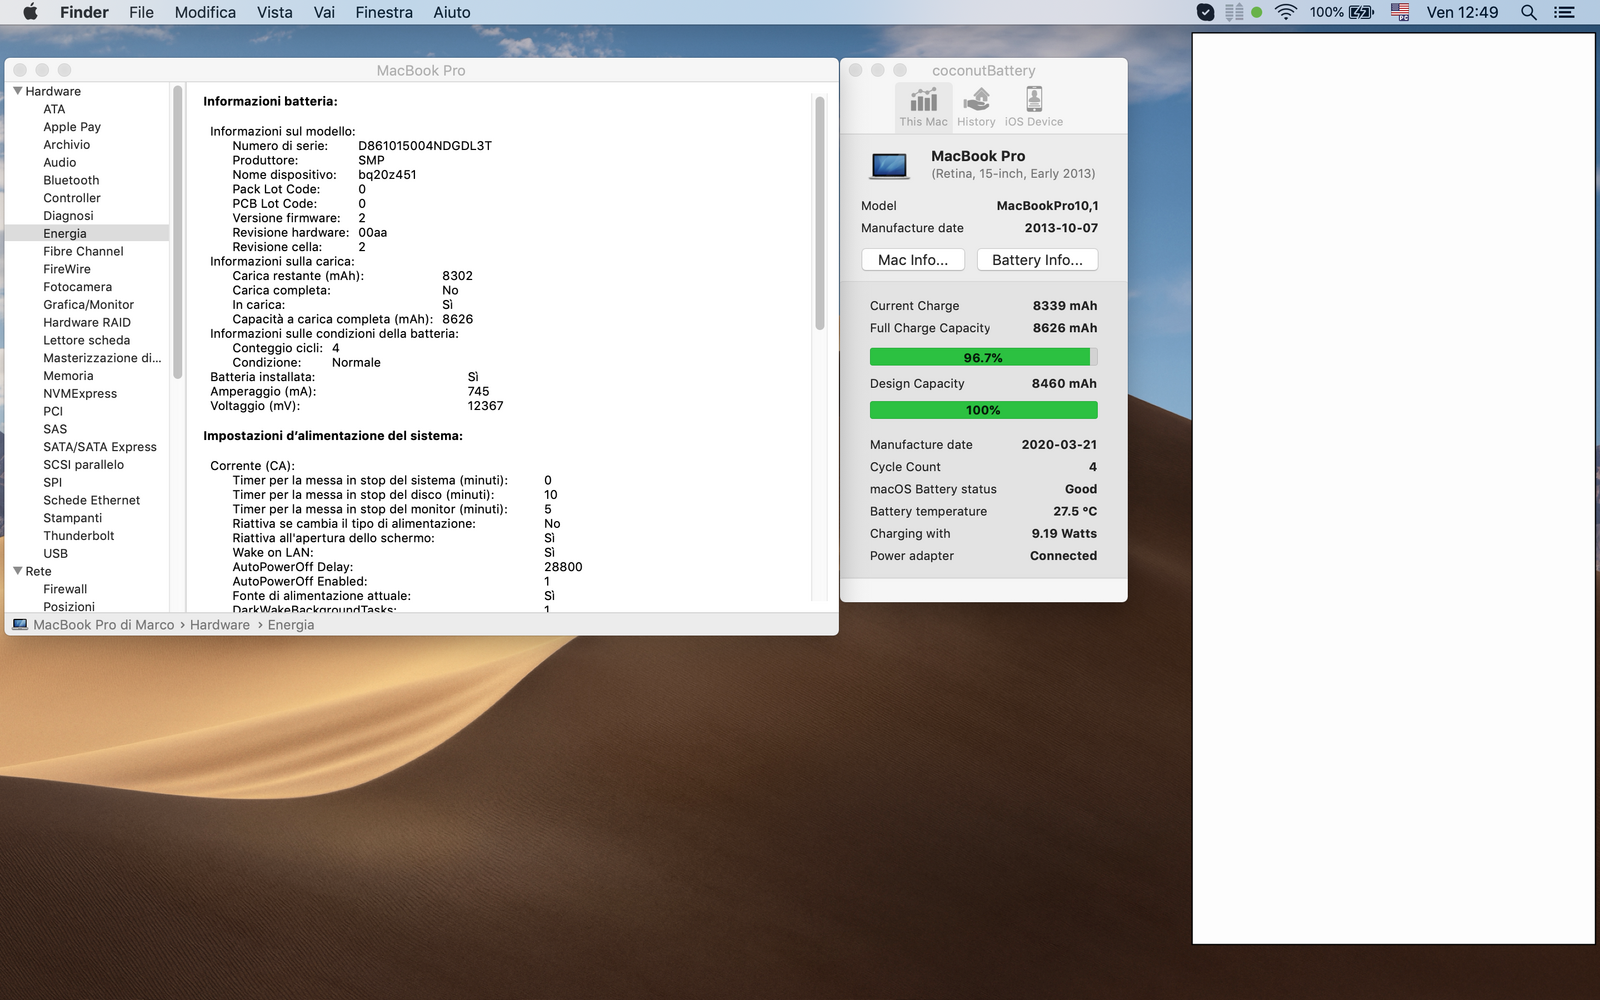Click the 100% design capacity bar

coord(983,410)
